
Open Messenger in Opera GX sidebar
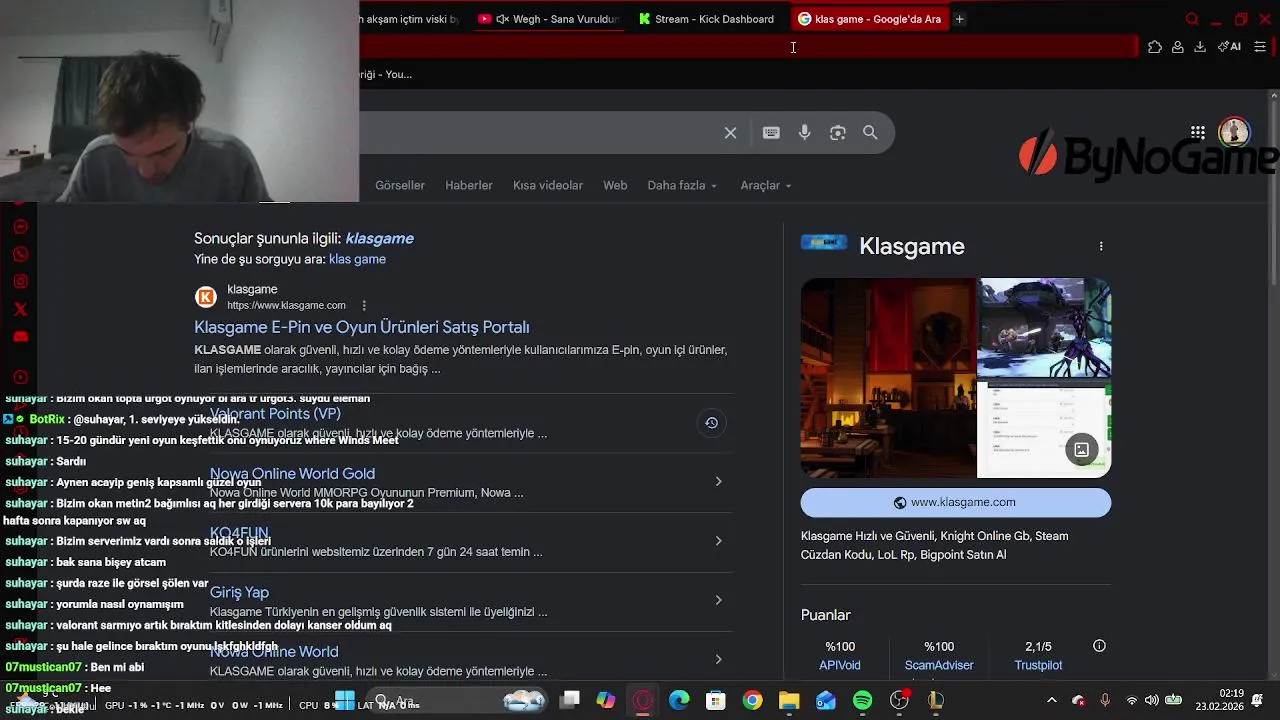[20, 227]
